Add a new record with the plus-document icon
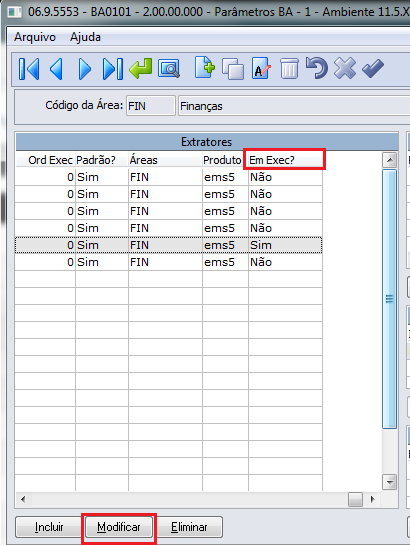The height and width of the screenshot is (545, 410). [204, 67]
